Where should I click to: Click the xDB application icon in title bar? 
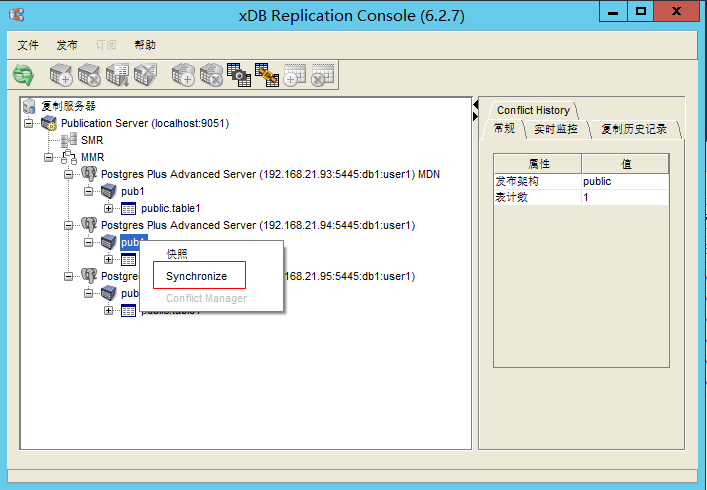coord(17,15)
